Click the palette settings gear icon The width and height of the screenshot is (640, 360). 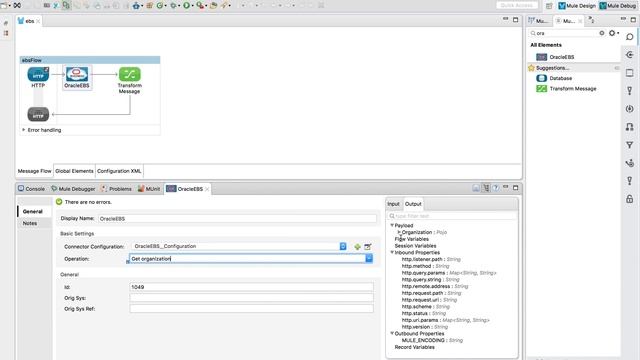[x=612, y=33]
